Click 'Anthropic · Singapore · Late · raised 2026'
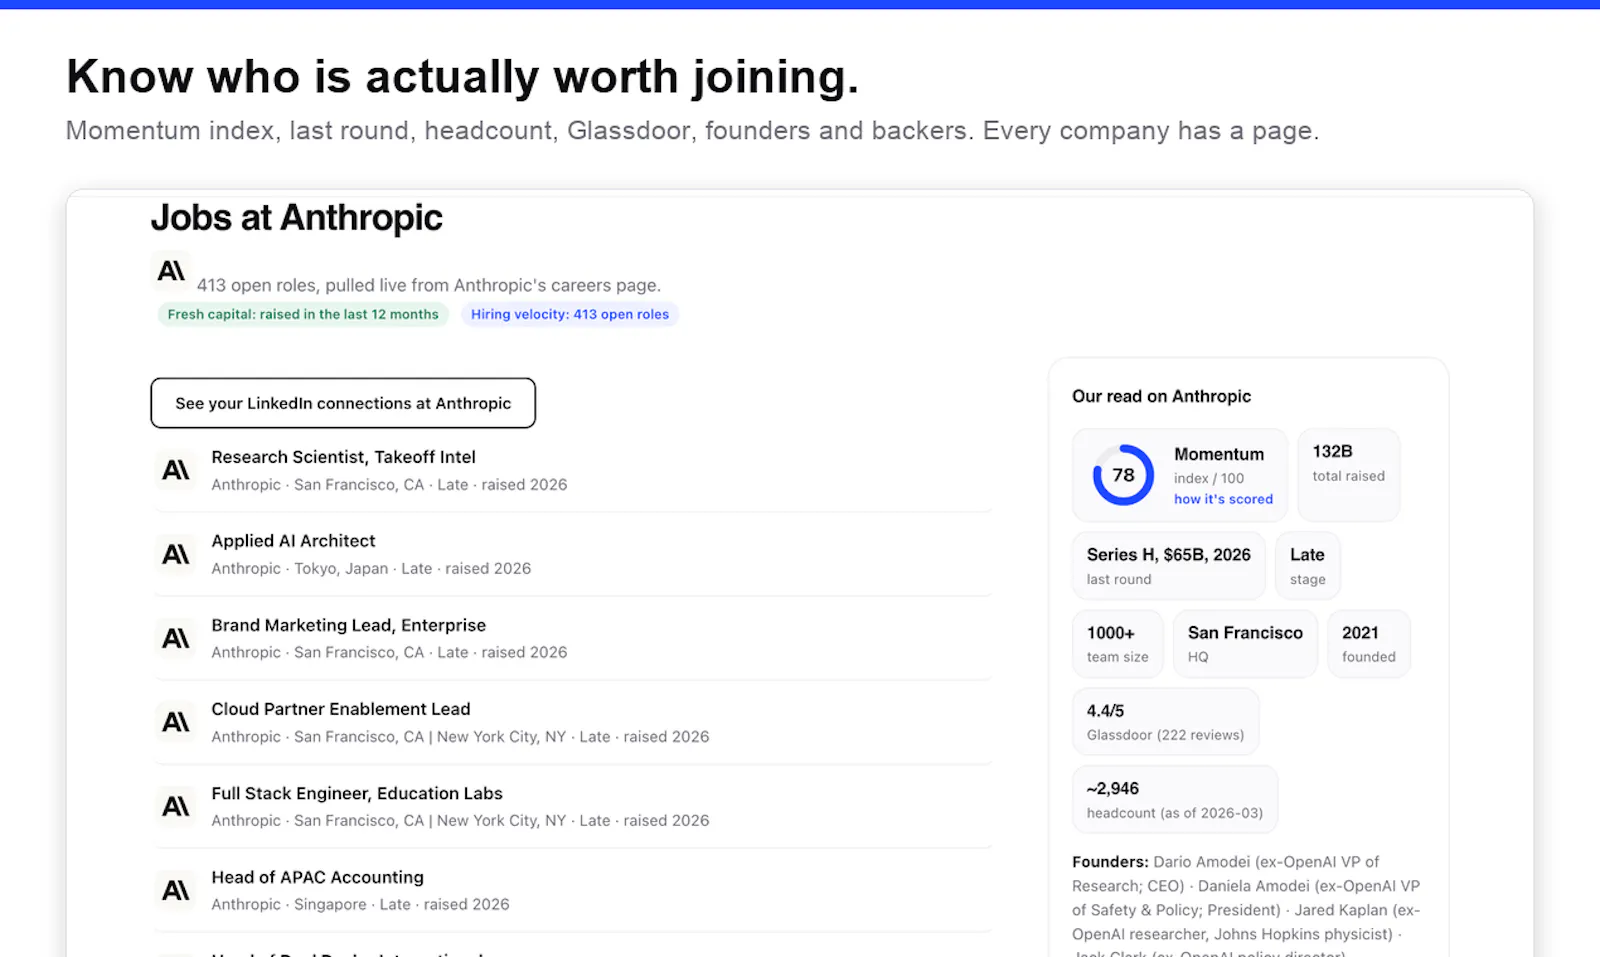Screen dimensions: 1600x957 point(360,904)
